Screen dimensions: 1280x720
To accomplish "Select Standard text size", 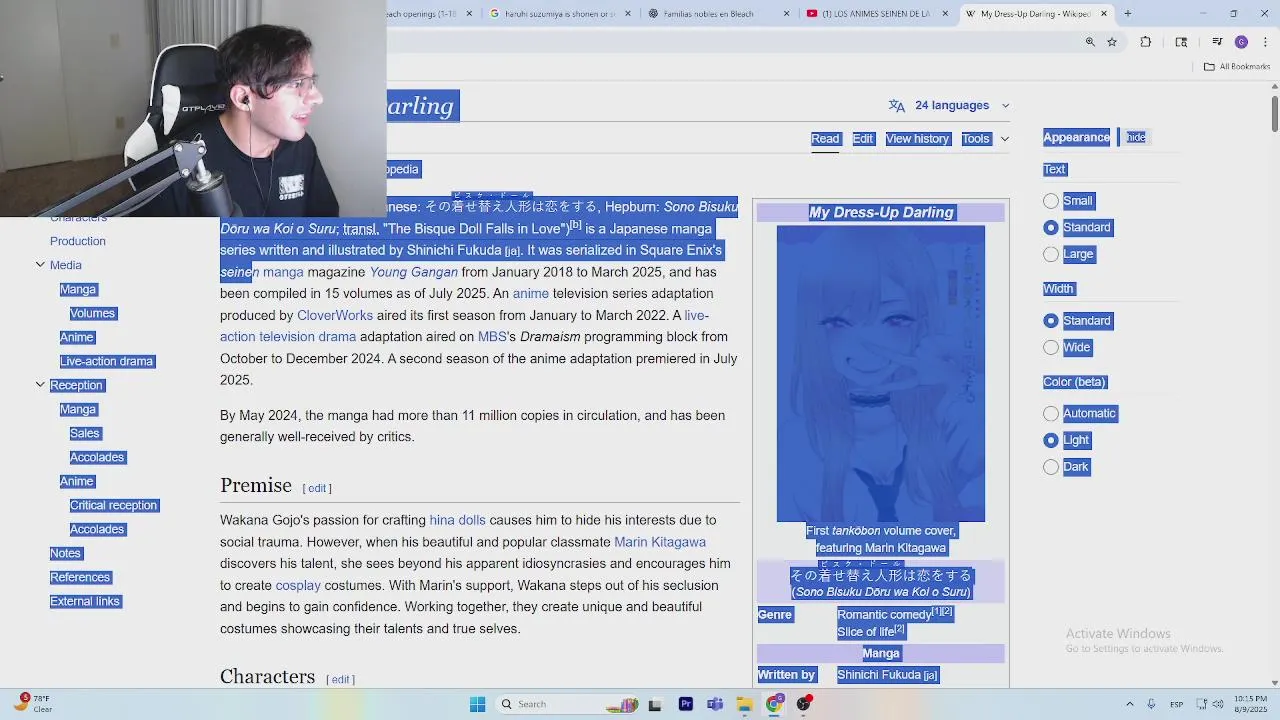I will (1051, 228).
